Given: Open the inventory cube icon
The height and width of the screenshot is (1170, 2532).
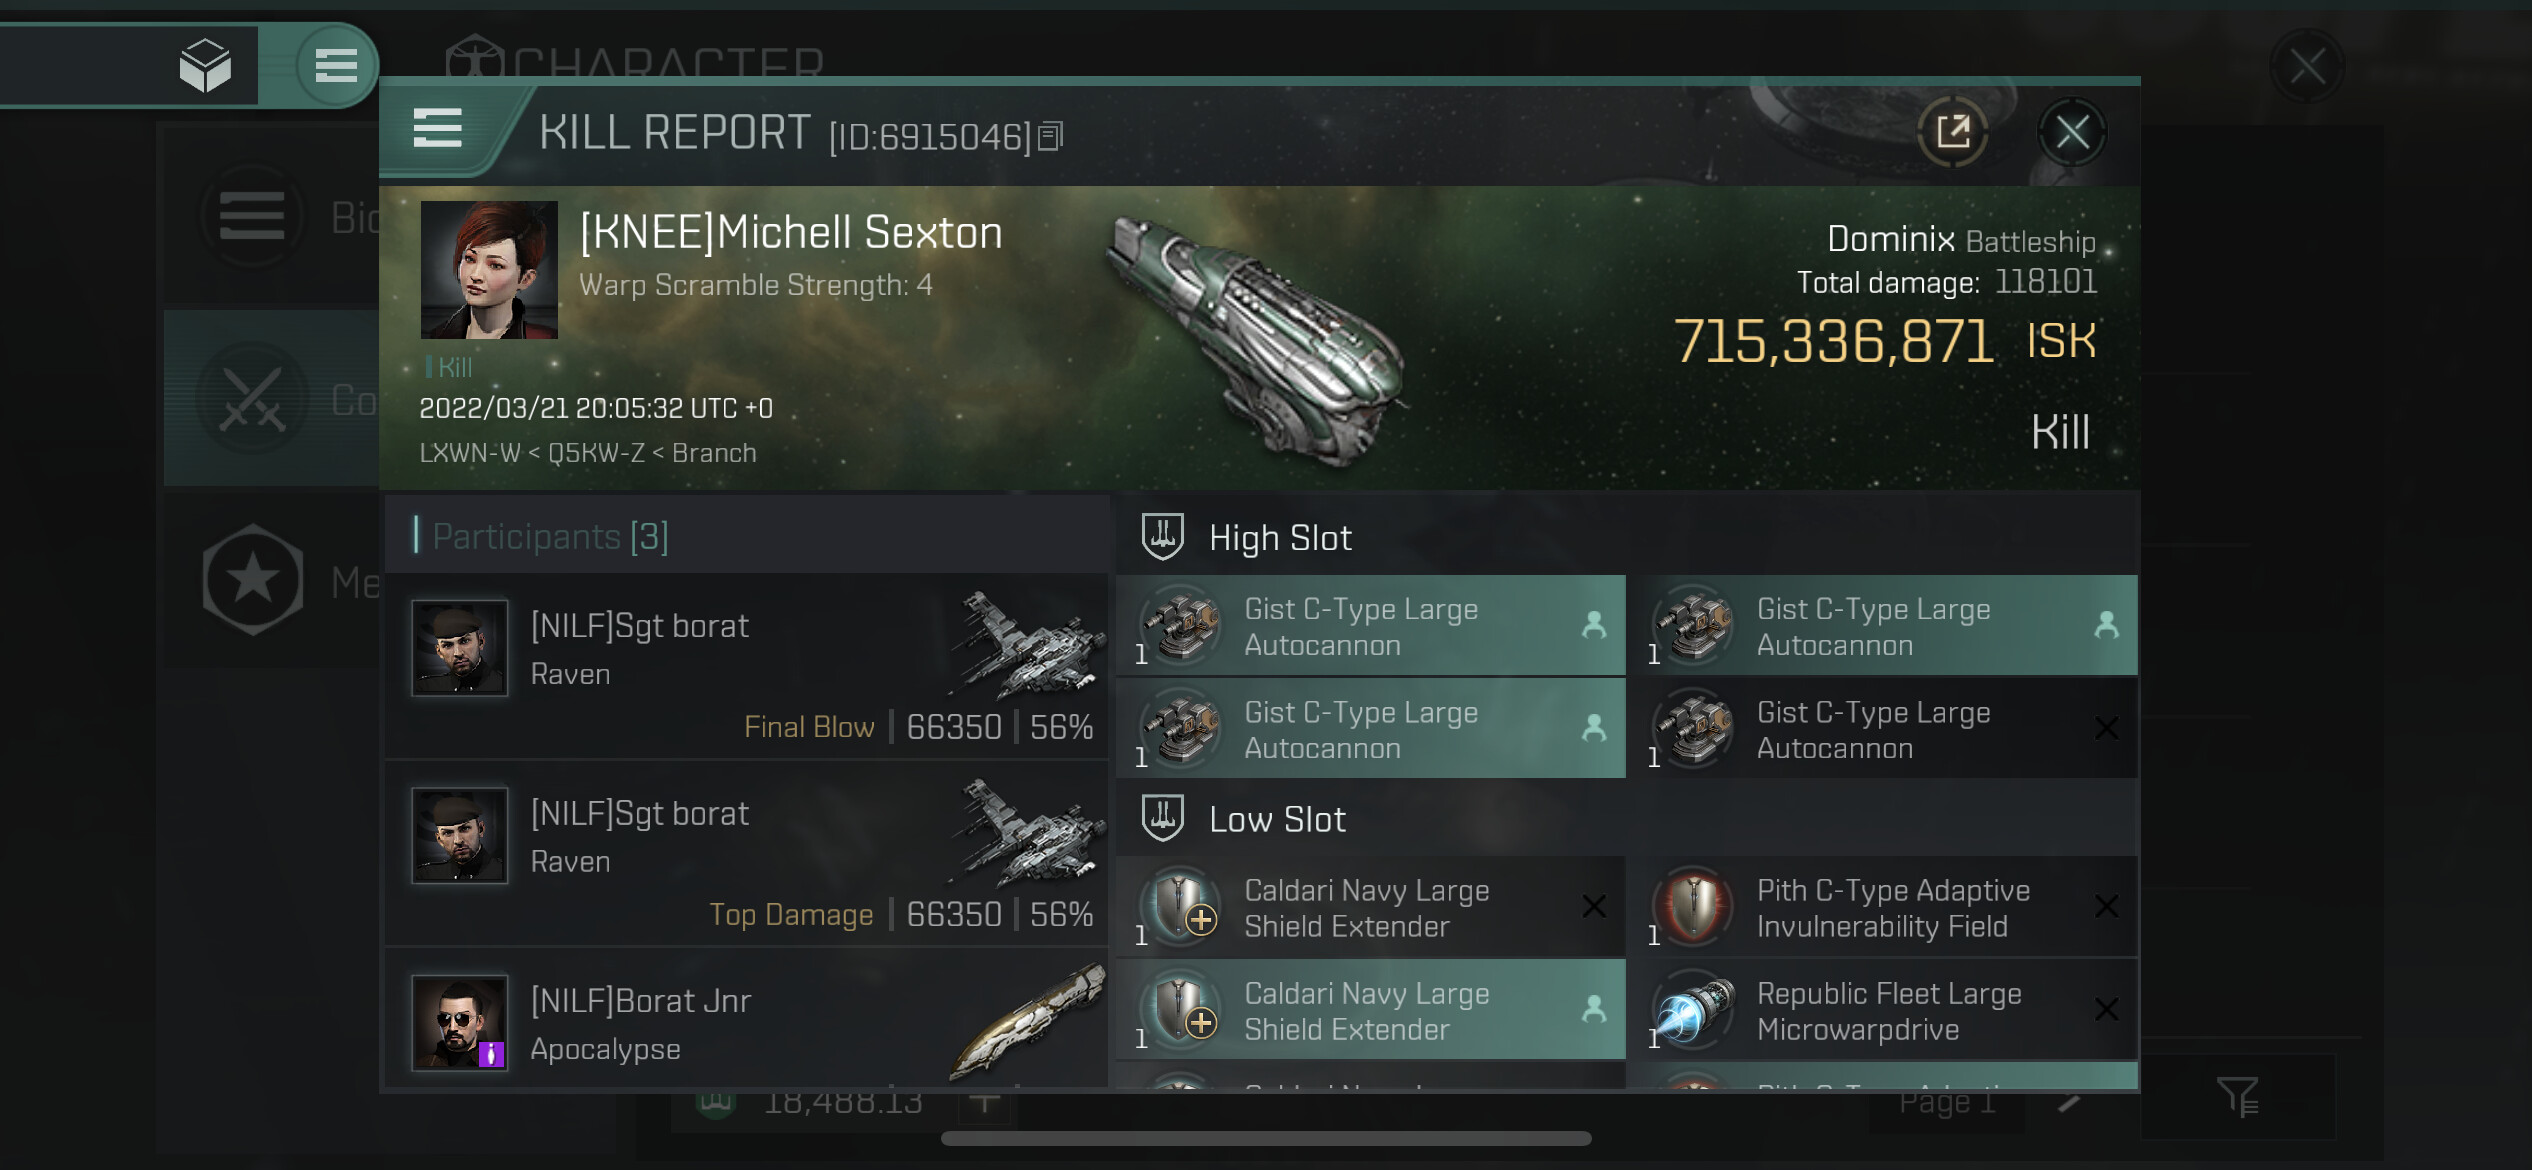Looking at the screenshot, I should click(205, 66).
